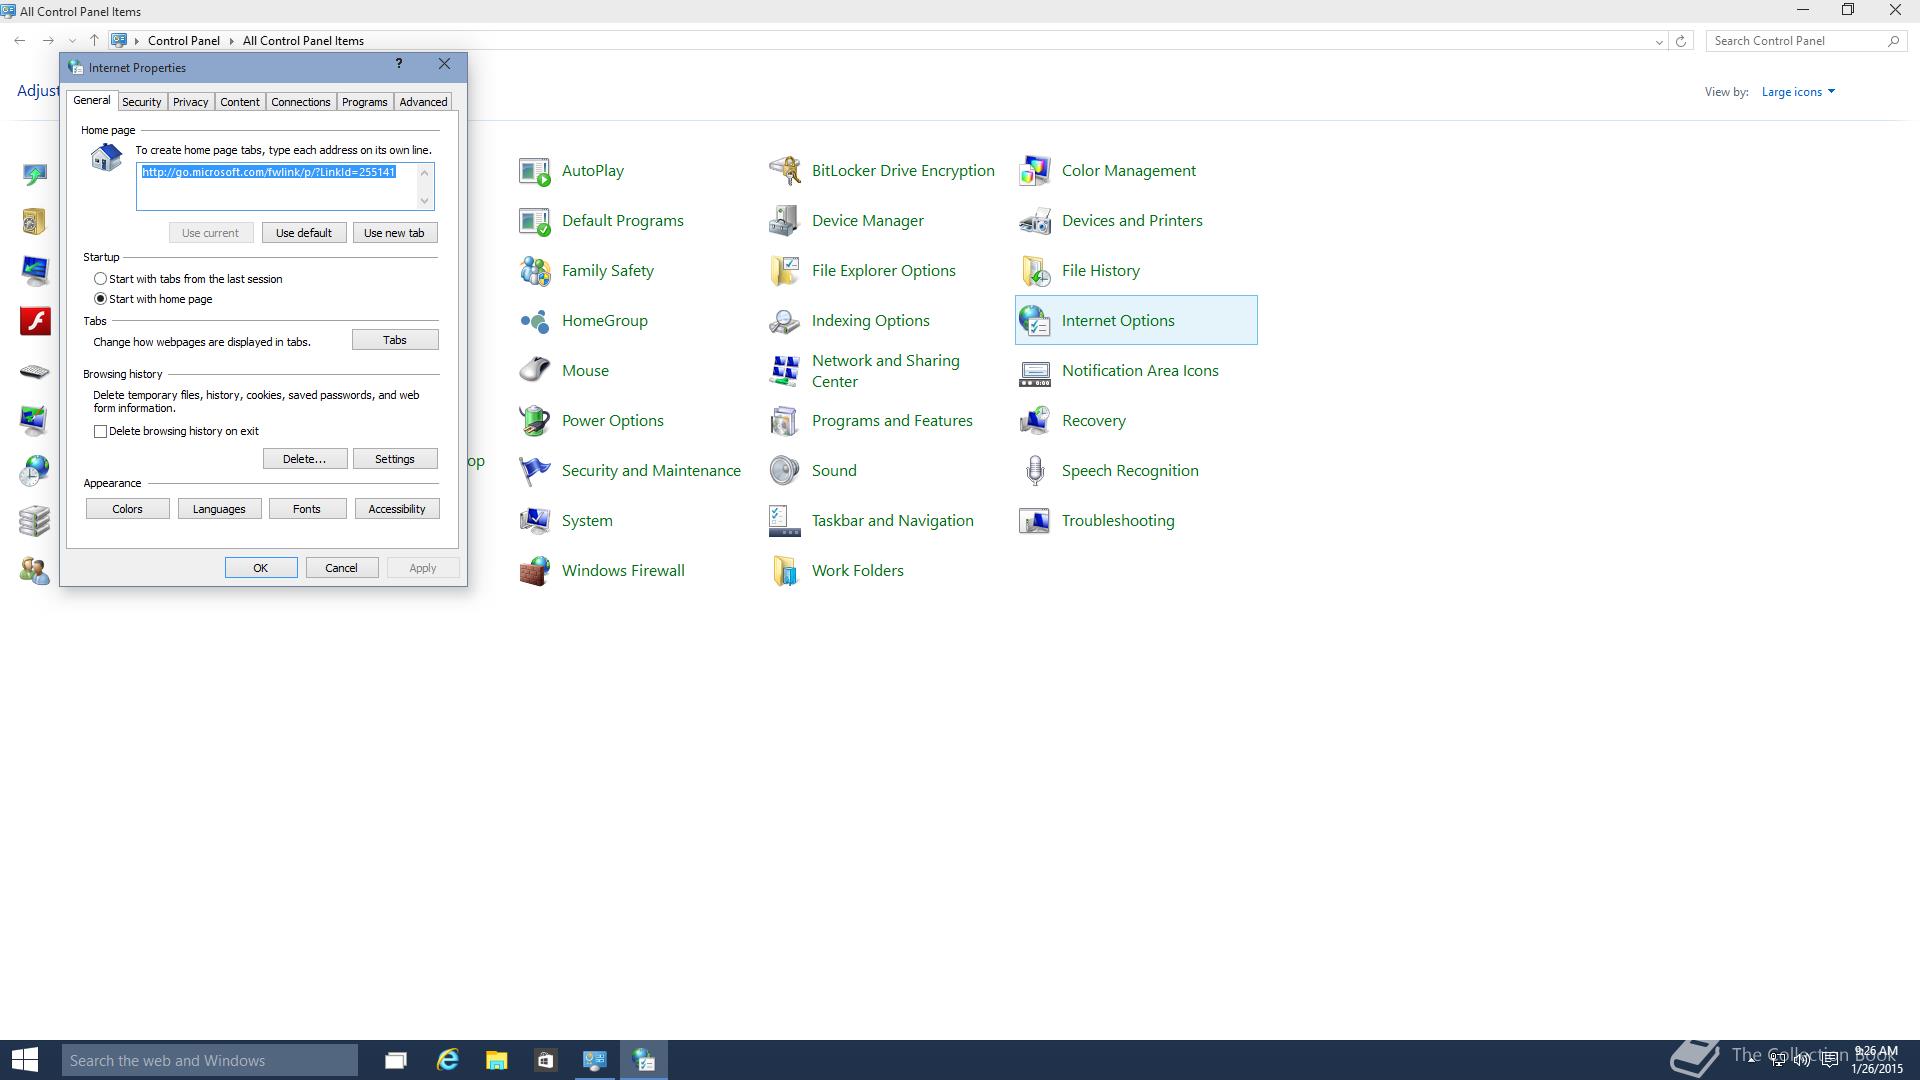1920x1080 pixels.
Task: Click the Refresh button in address bar
Action: [1681, 41]
